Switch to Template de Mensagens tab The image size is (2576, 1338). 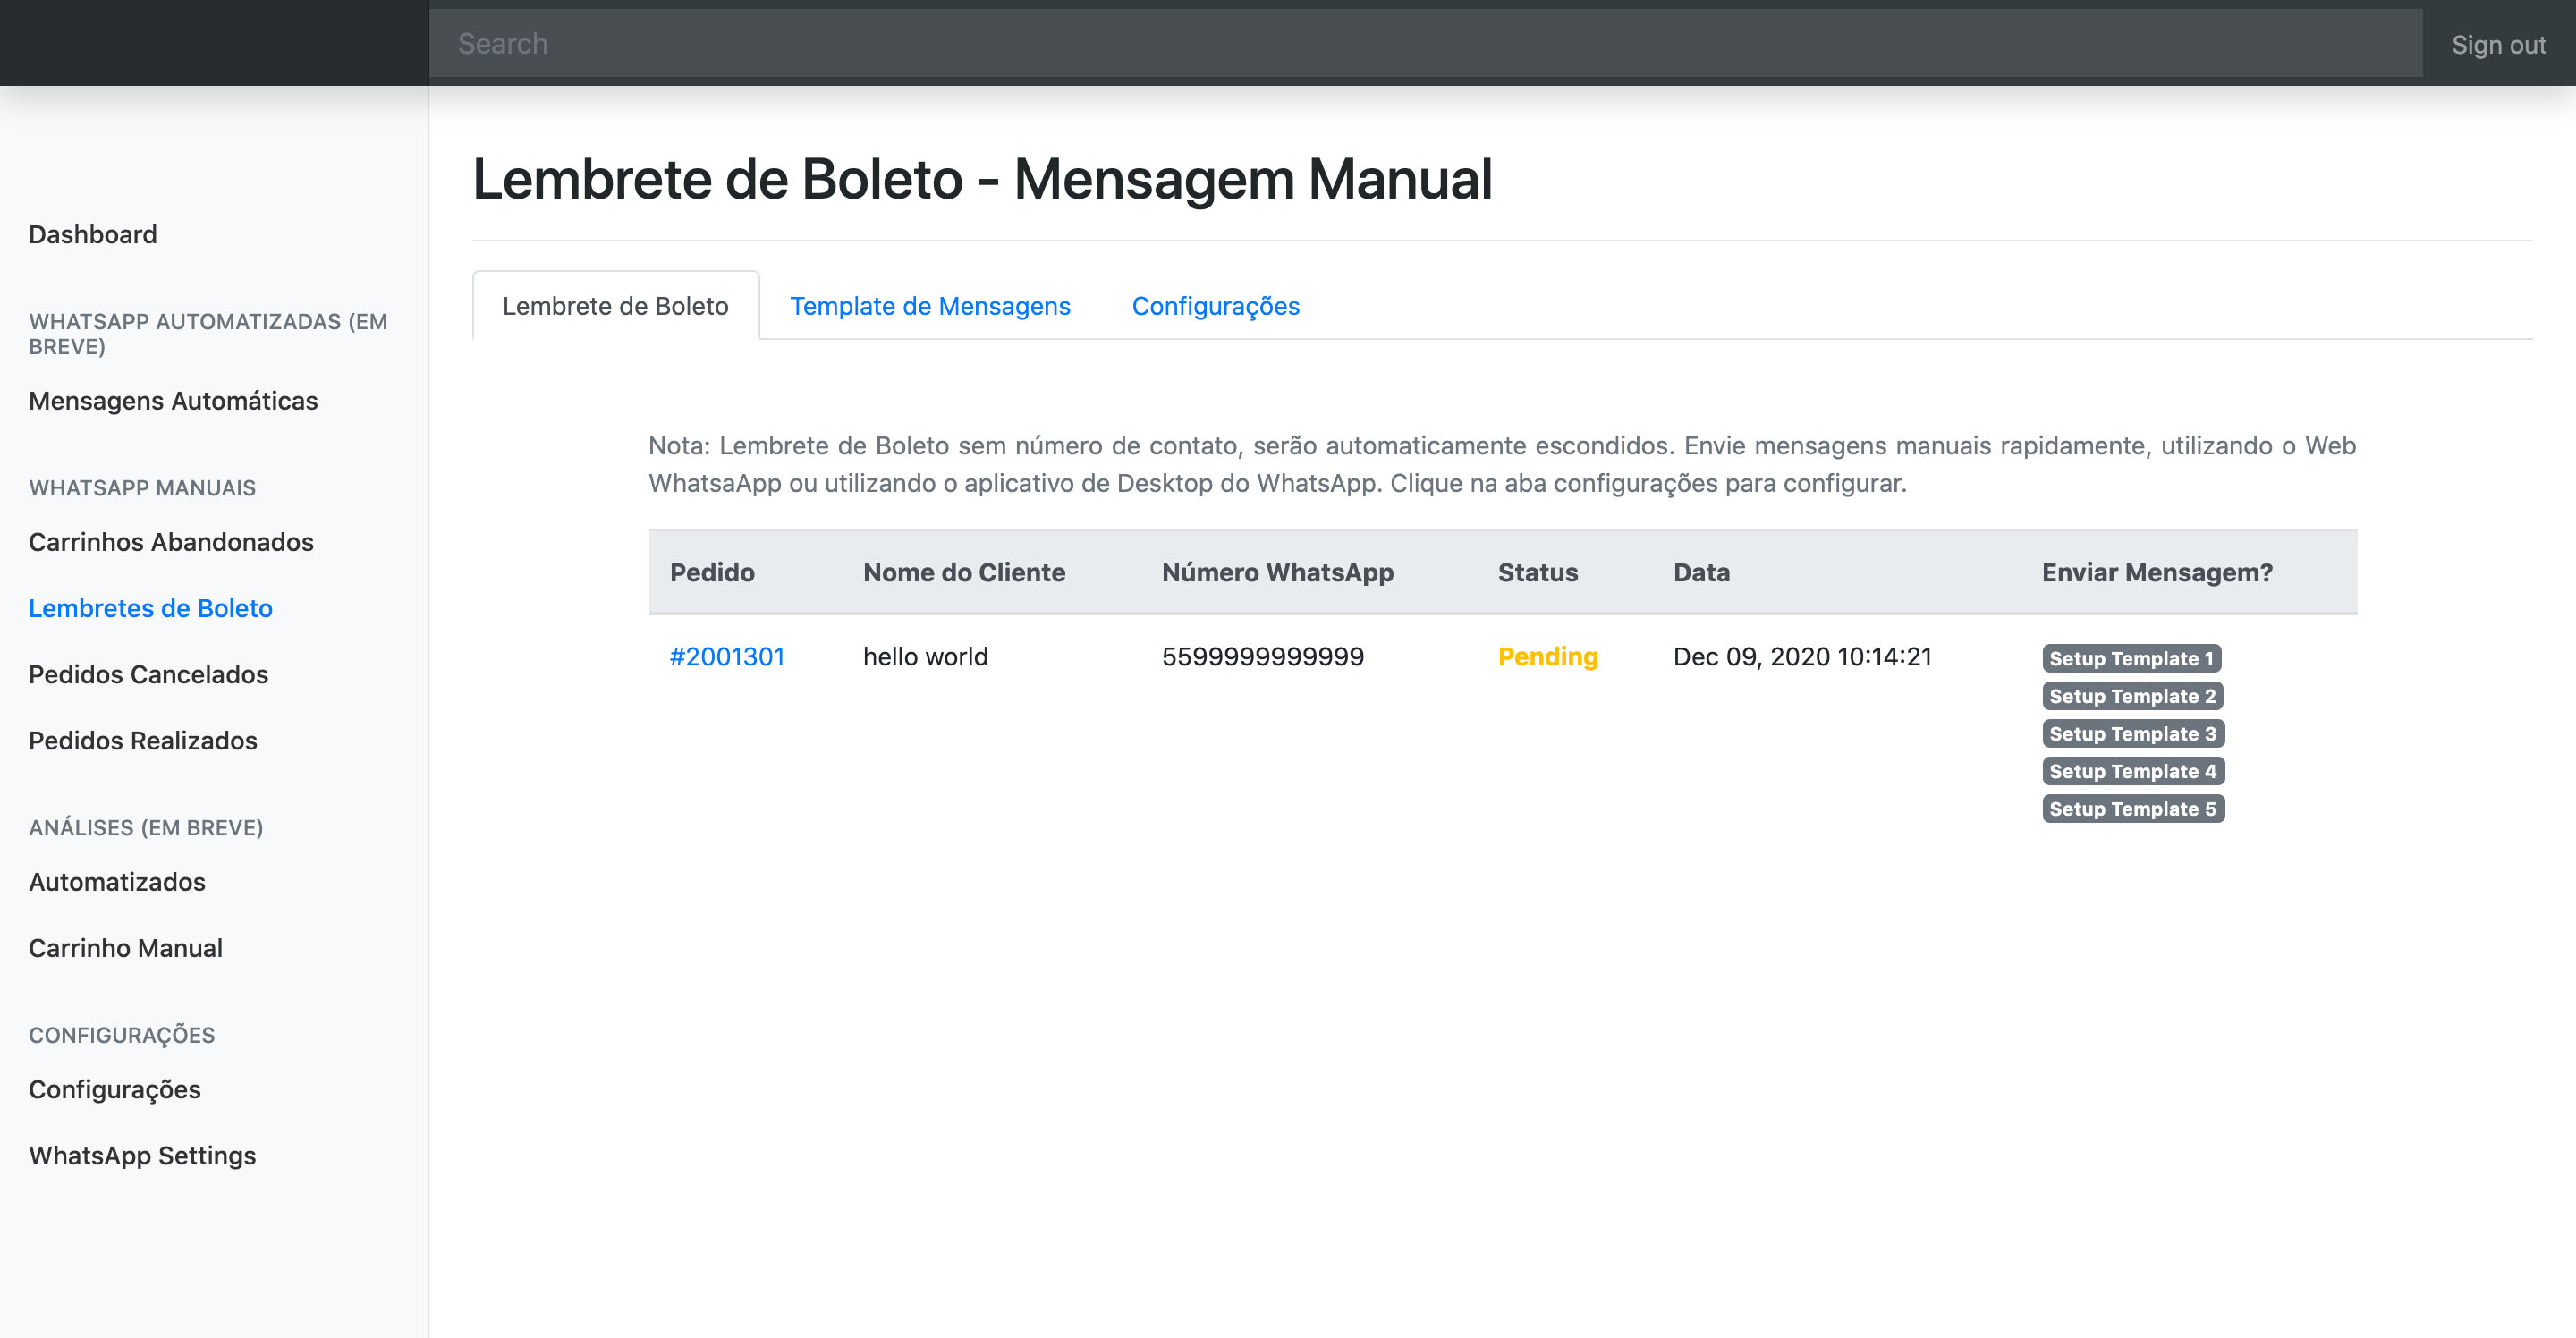(929, 306)
